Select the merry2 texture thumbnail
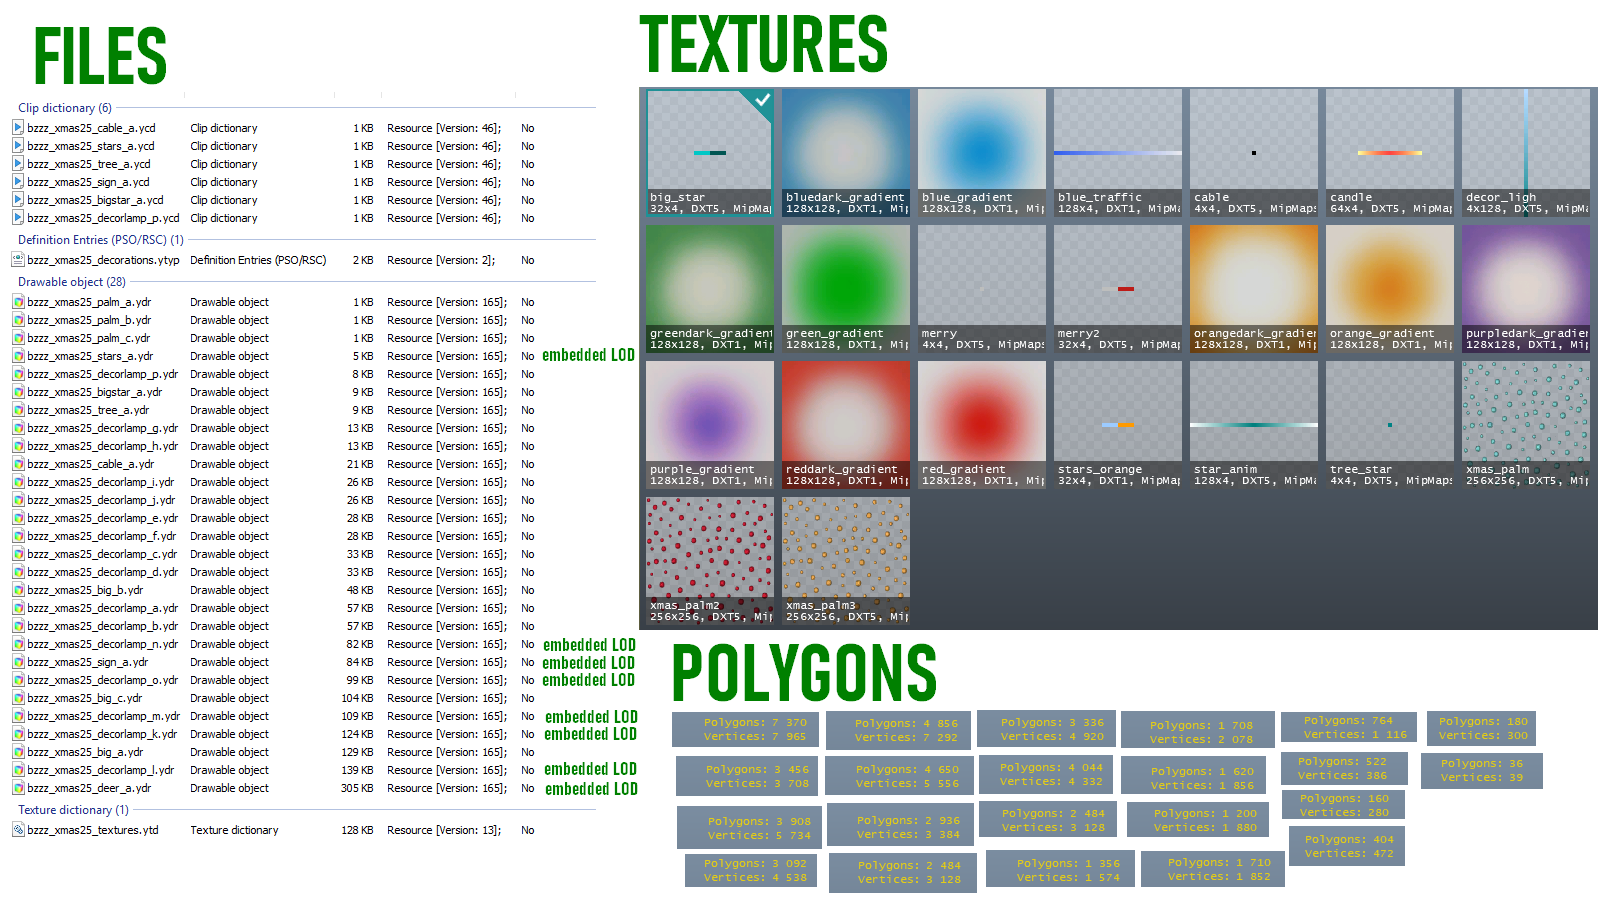This screenshot has height=900, width=1600. coord(1118,289)
